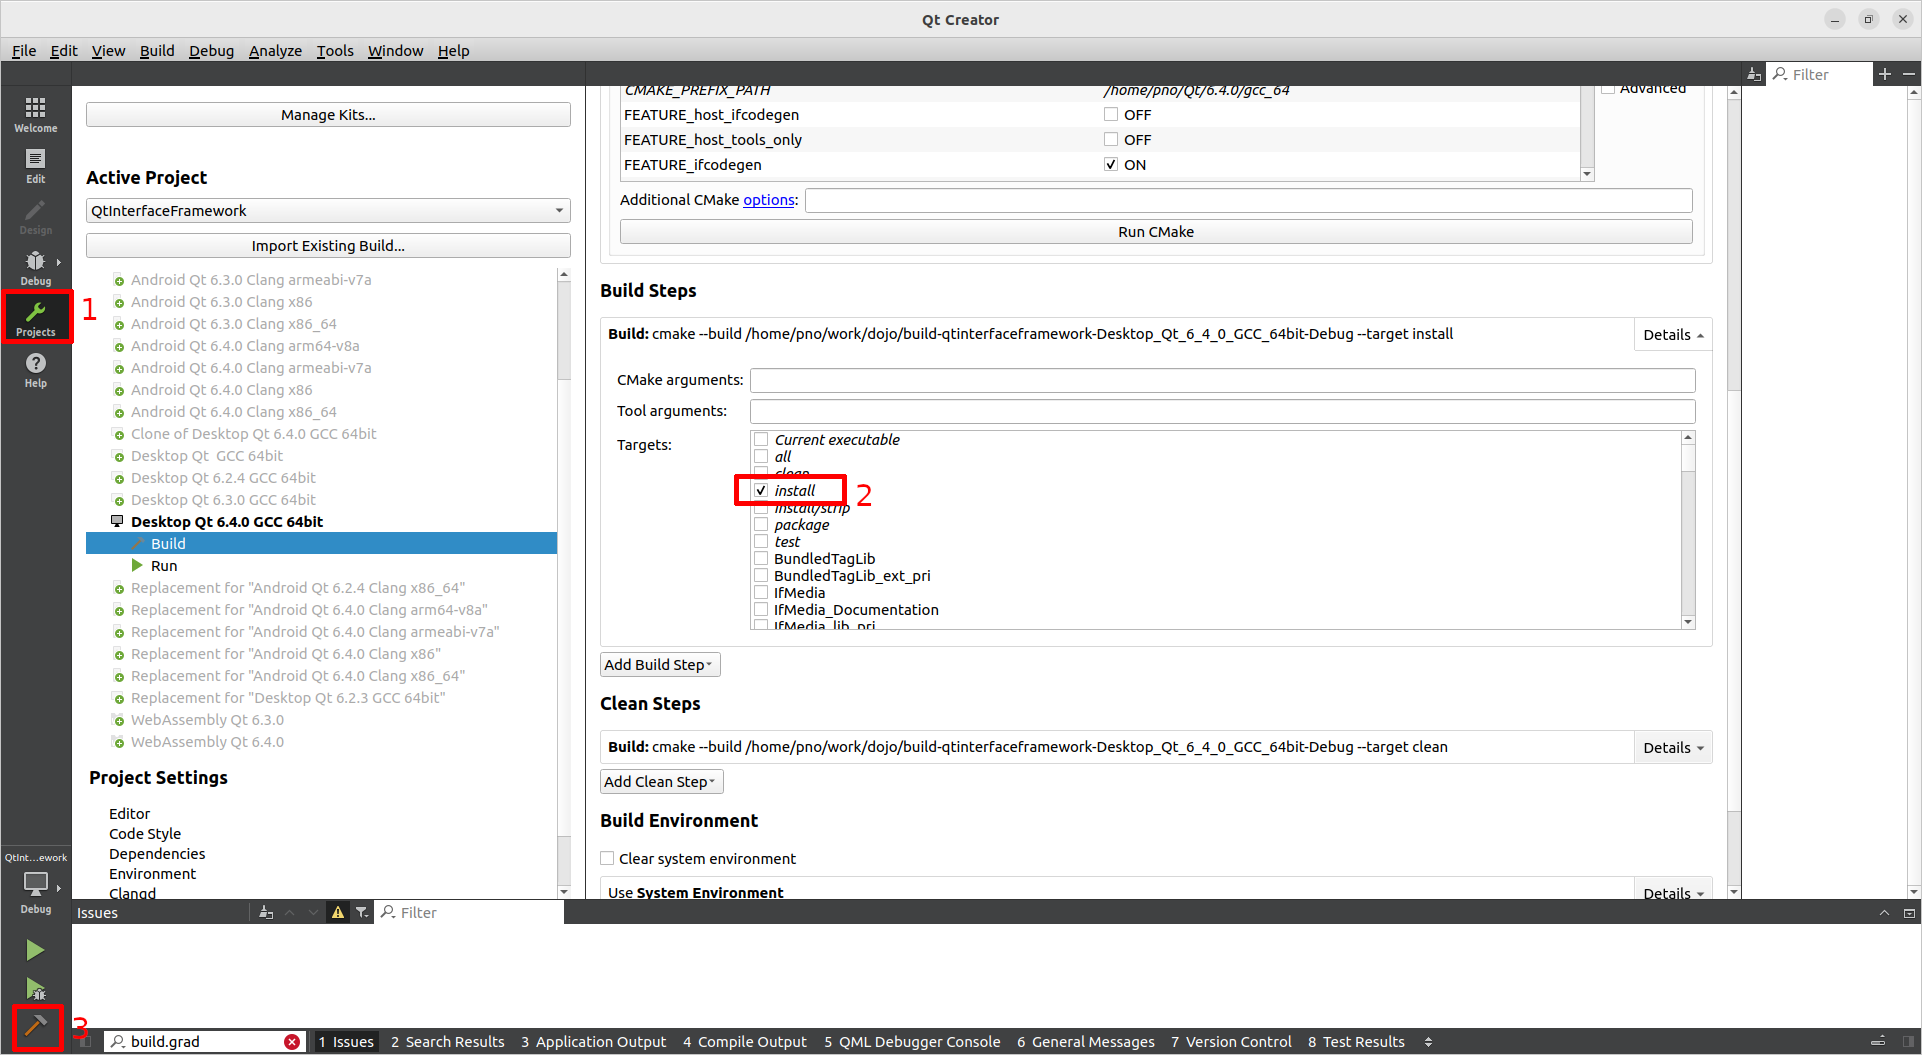The height and width of the screenshot is (1055, 1922).
Task: Click the kit list vertical scrollbar
Action: 564,582
